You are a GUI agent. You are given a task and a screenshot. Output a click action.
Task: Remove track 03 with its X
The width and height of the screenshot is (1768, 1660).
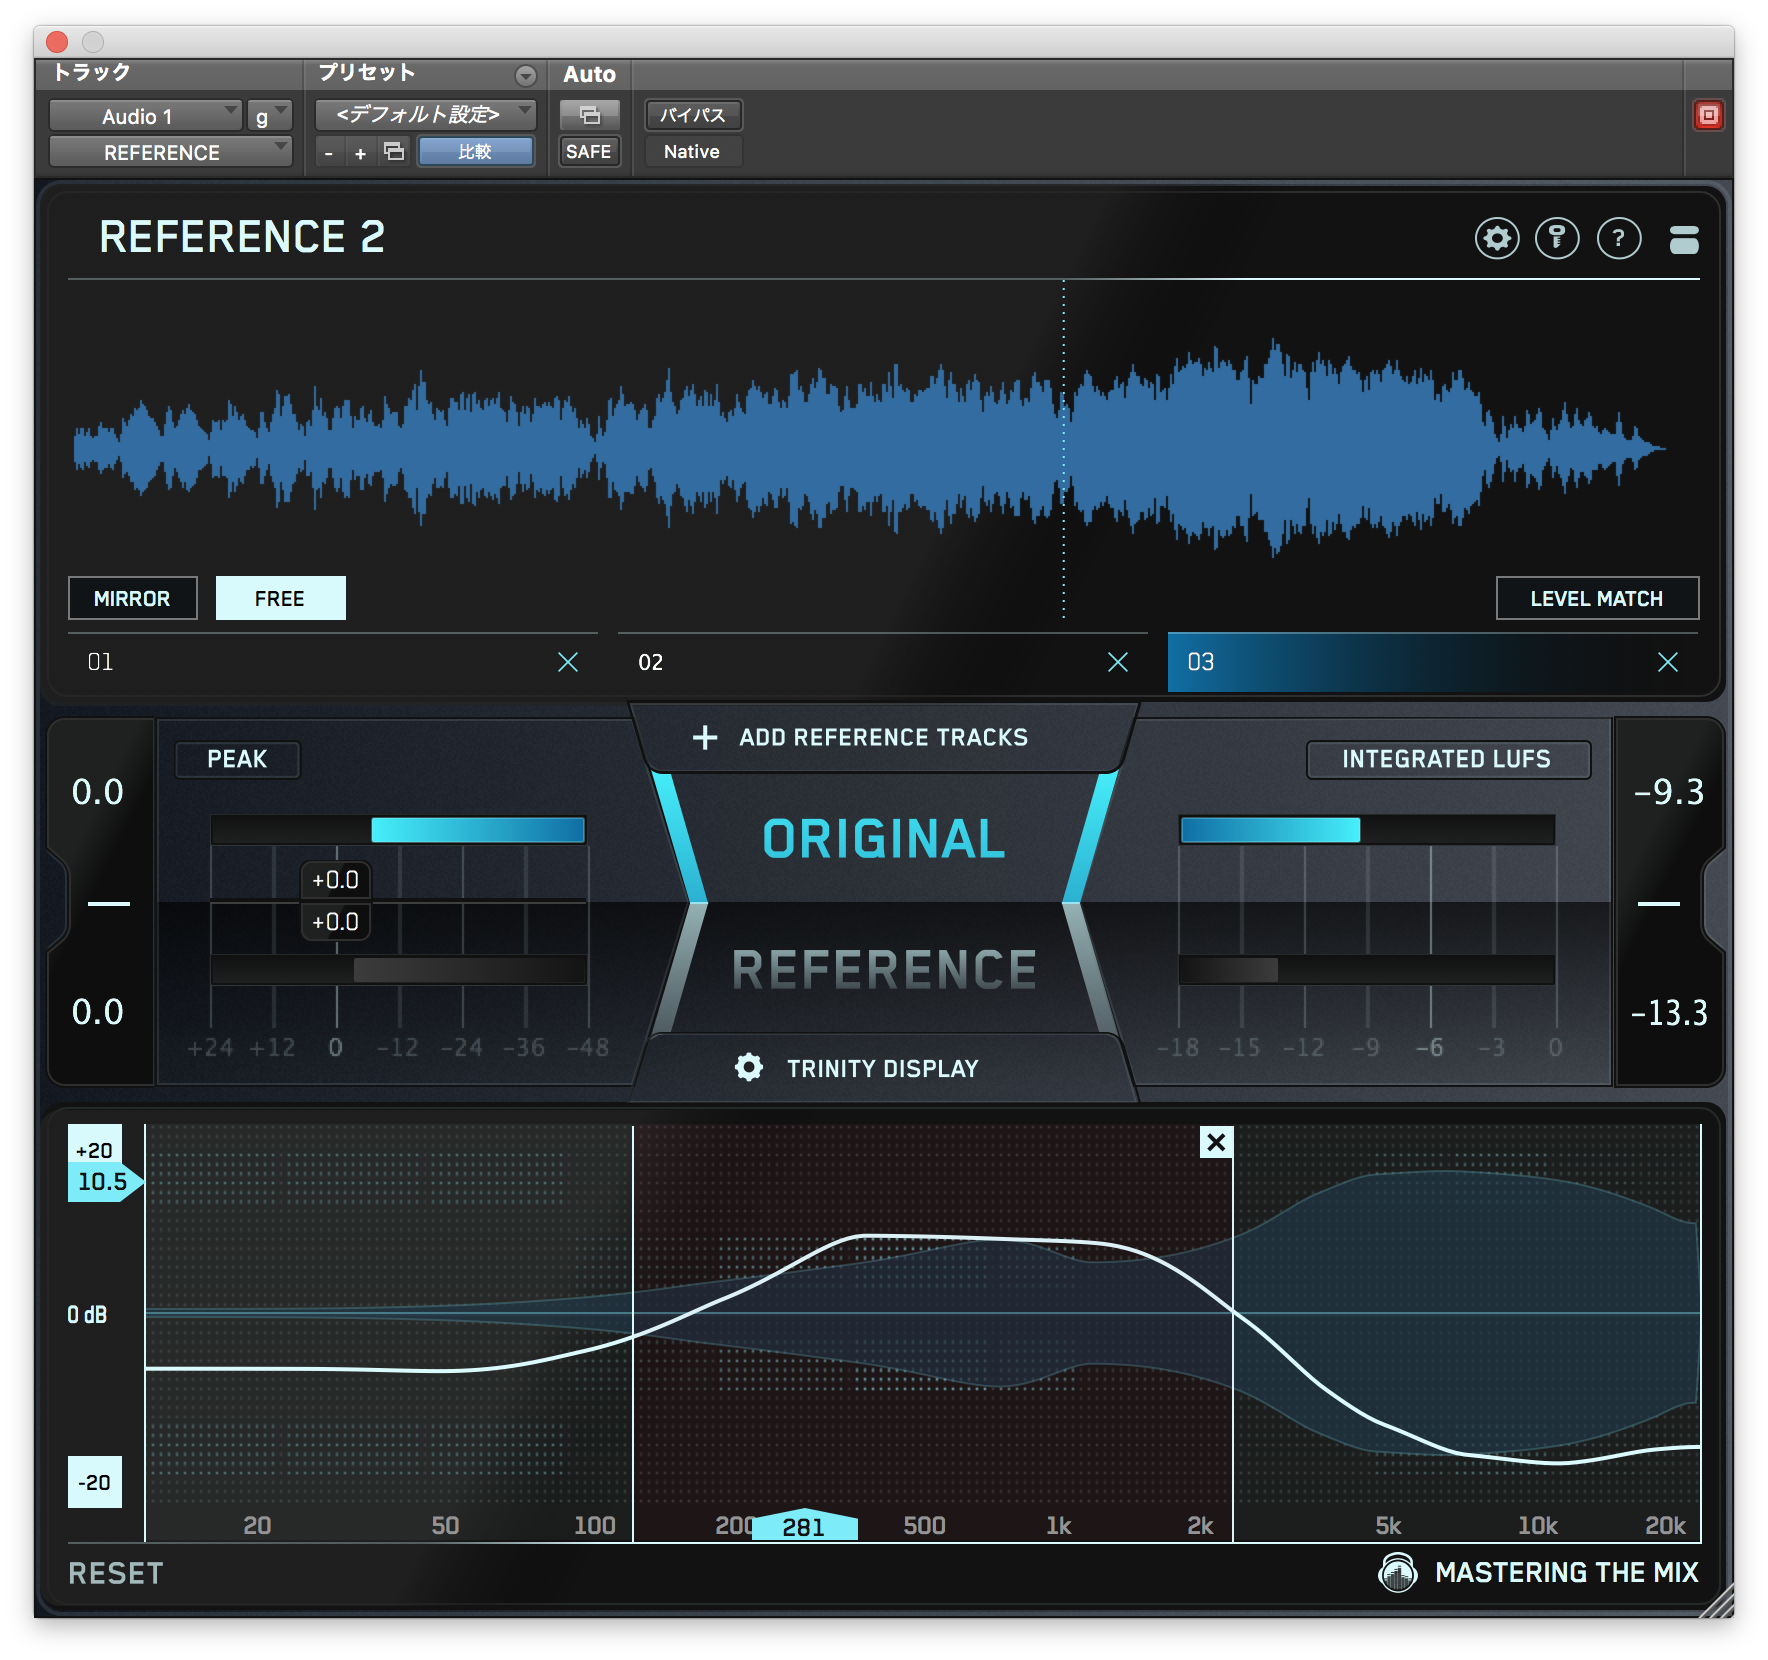click(x=1667, y=661)
